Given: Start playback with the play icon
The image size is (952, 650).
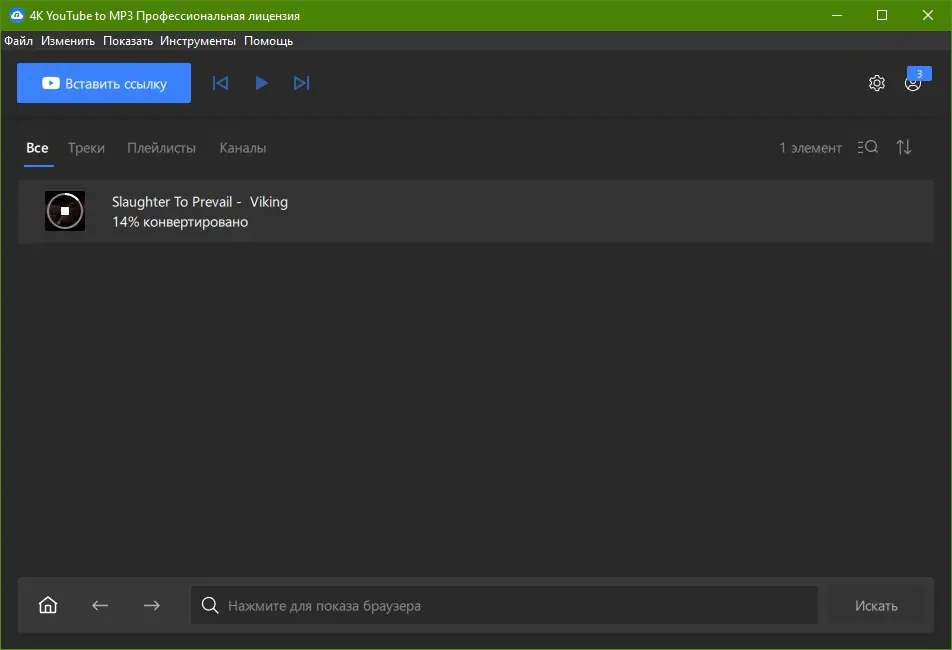Looking at the screenshot, I should click(261, 83).
